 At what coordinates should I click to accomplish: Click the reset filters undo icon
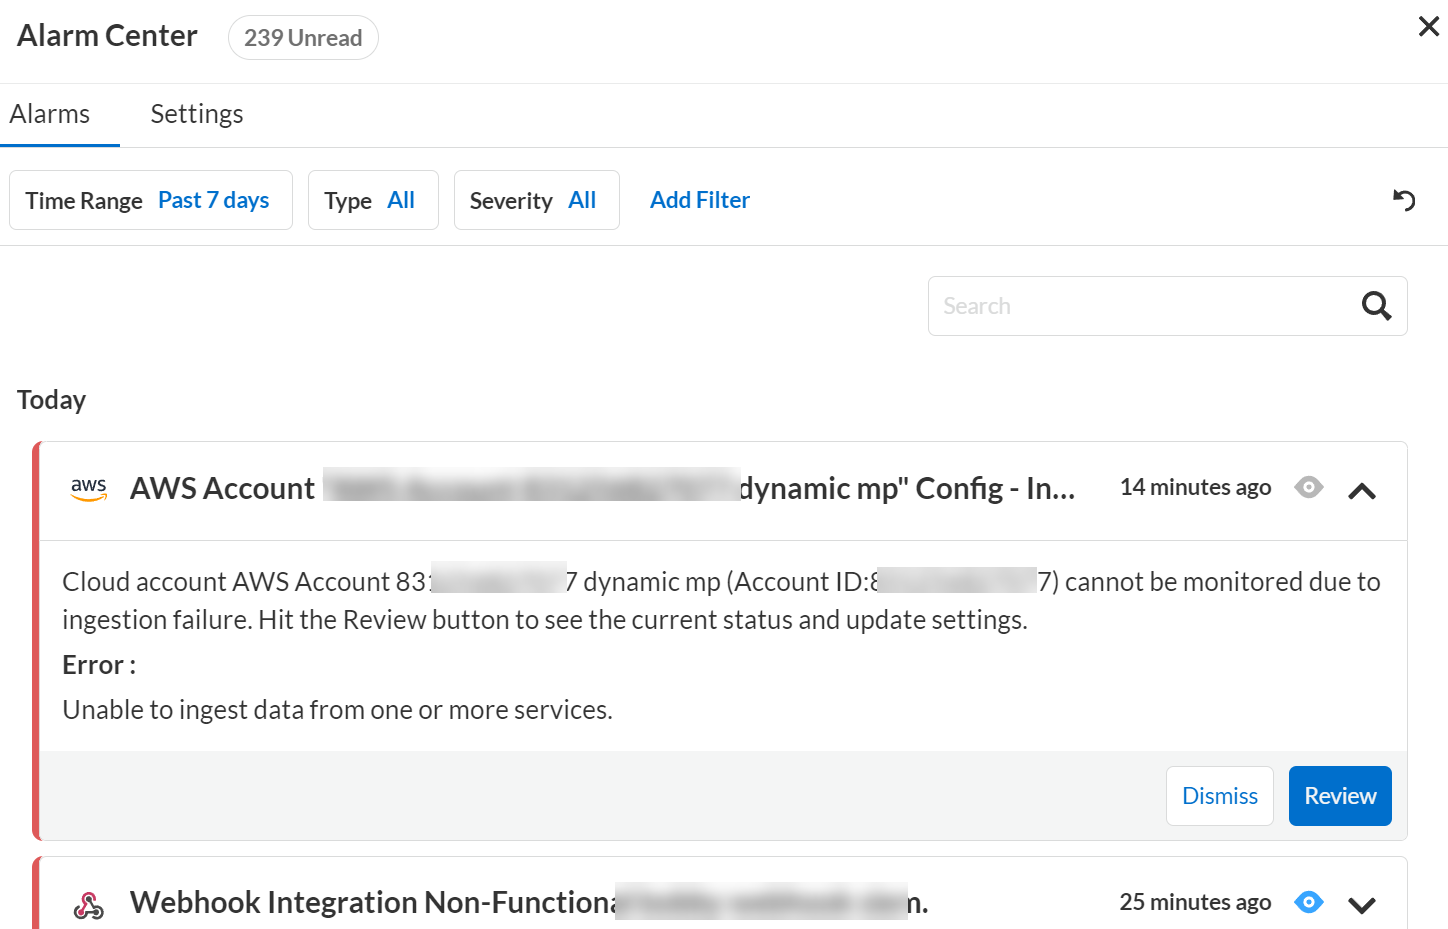coord(1404,200)
